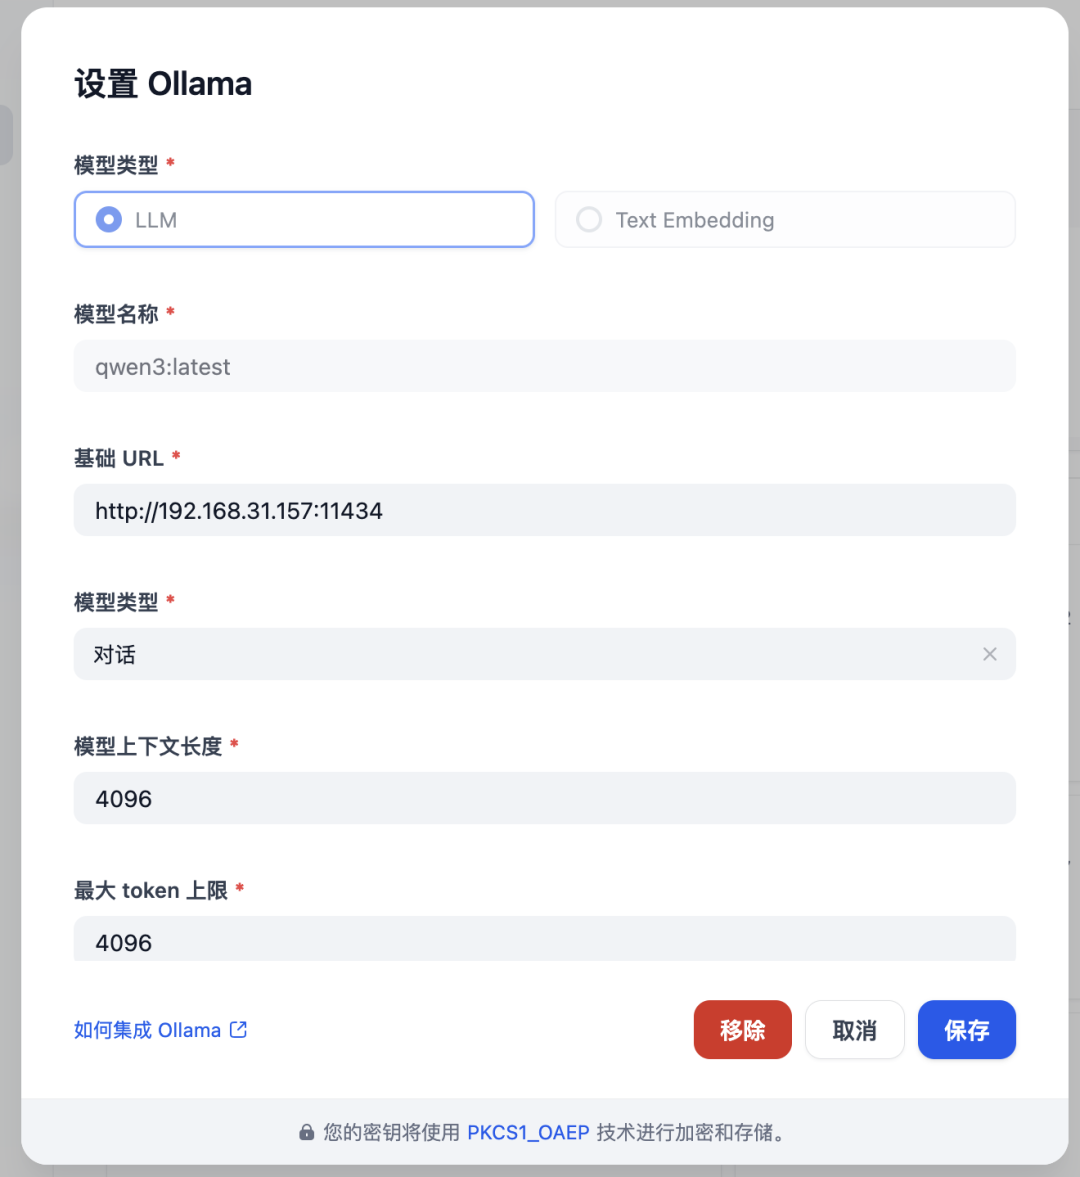Click the external link icon beside 如何集成 Ollama
Screen dimensions: 1080x1177
(237, 1029)
